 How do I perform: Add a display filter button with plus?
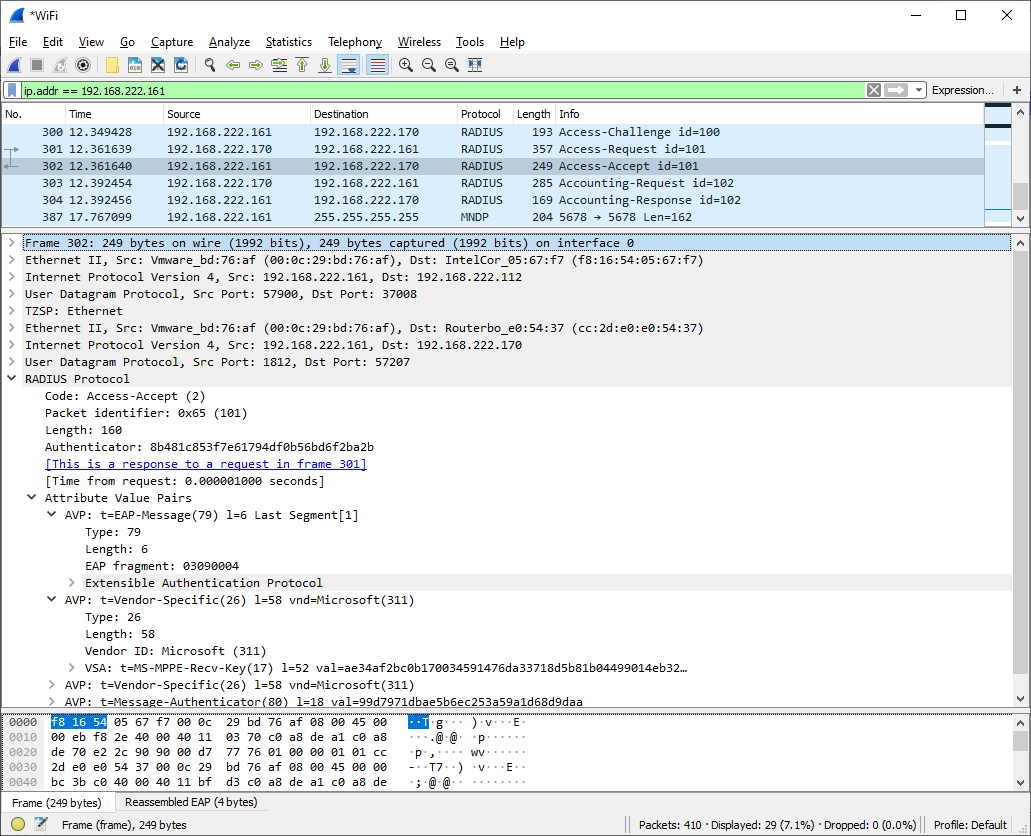pyautogui.click(x=1017, y=90)
